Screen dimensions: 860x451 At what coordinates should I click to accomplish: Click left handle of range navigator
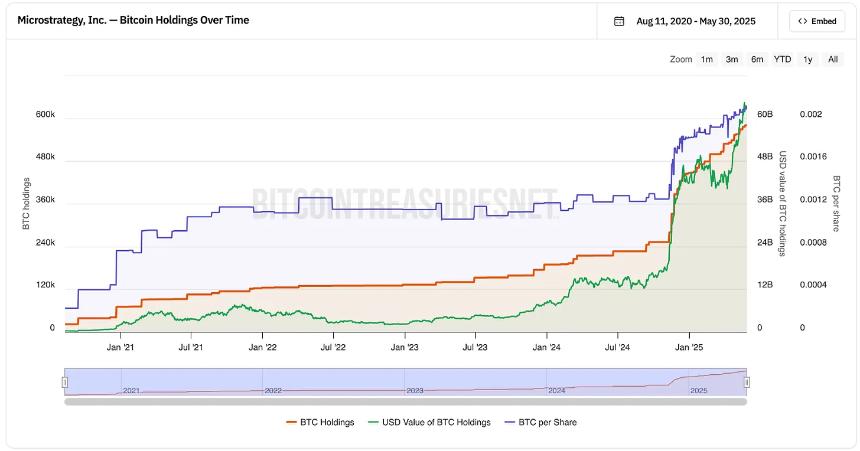[x=65, y=382]
